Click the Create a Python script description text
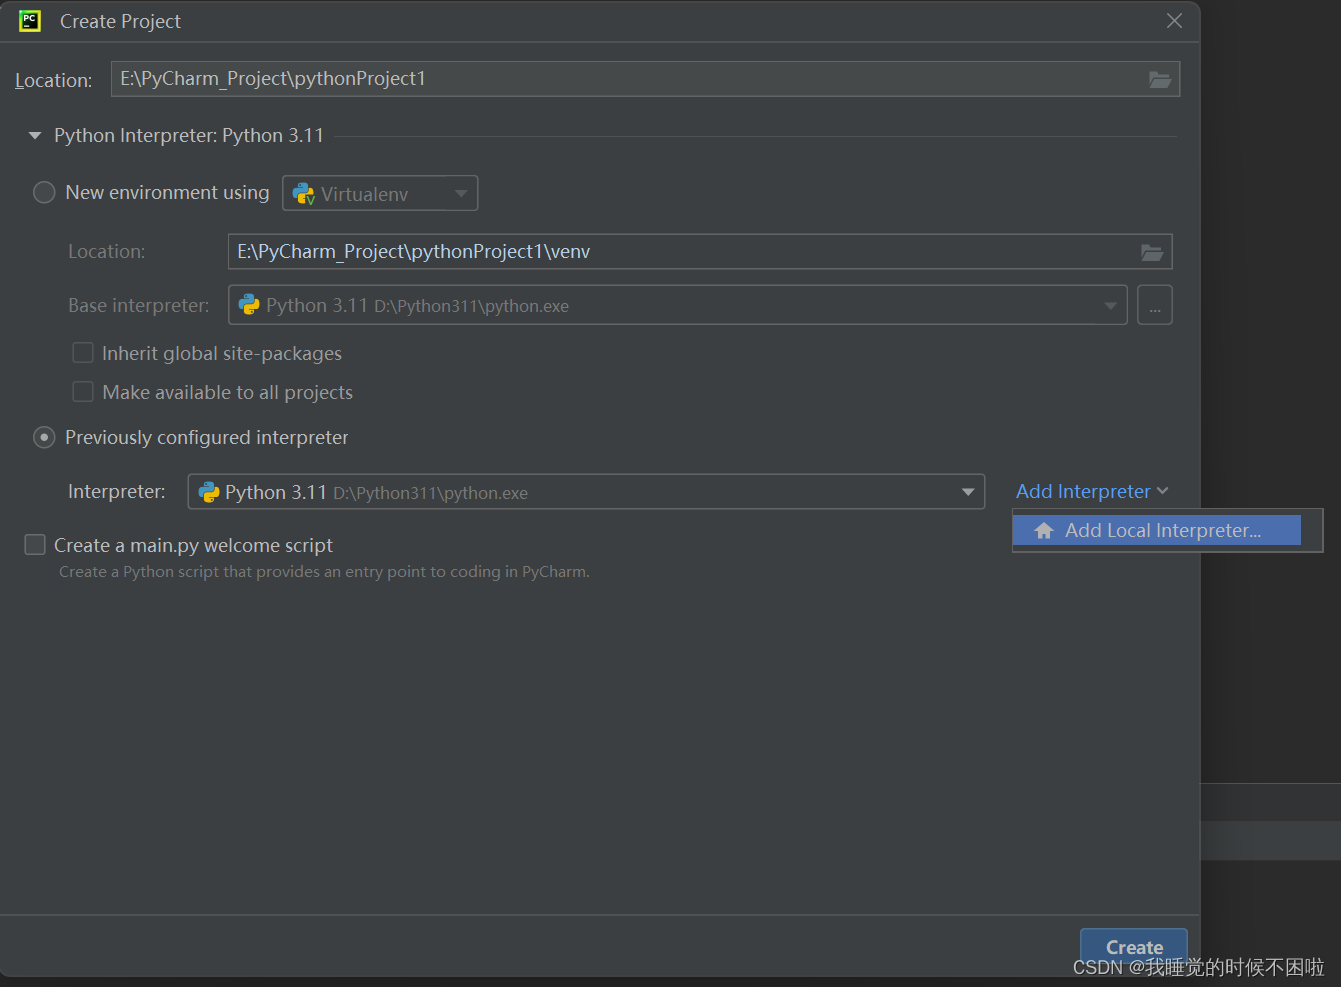This screenshot has width=1341, height=987. tap(324, 572)
